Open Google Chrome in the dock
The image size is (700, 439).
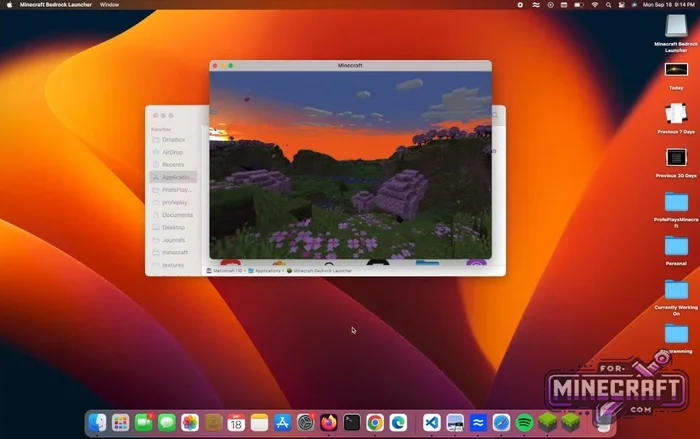(x=375, y=423)
